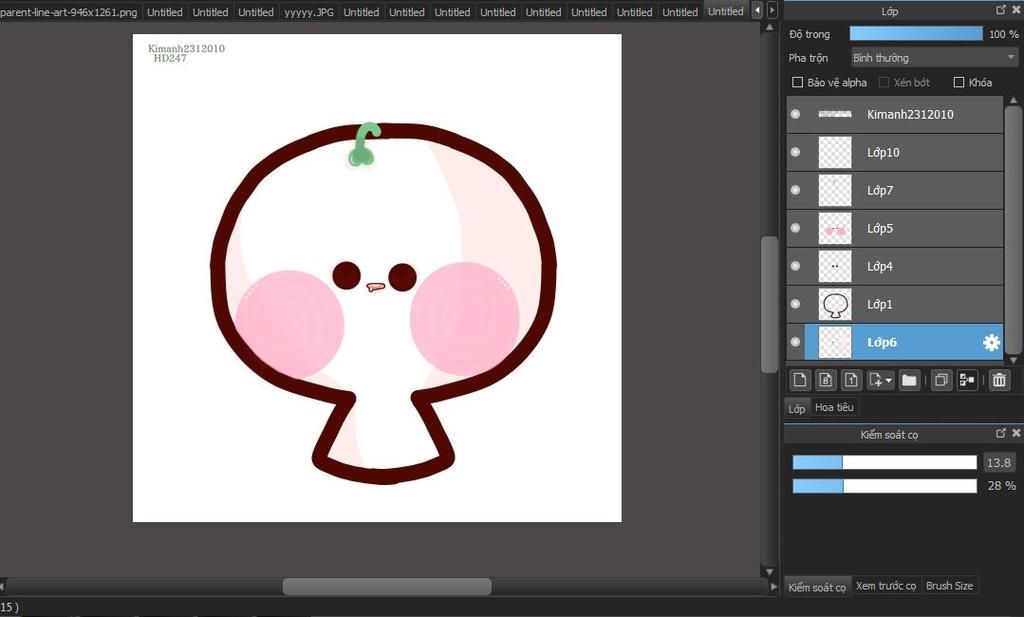Click the canvas horizontal scroll-right arrow
1024x617 pixels.
coord(774,586)
